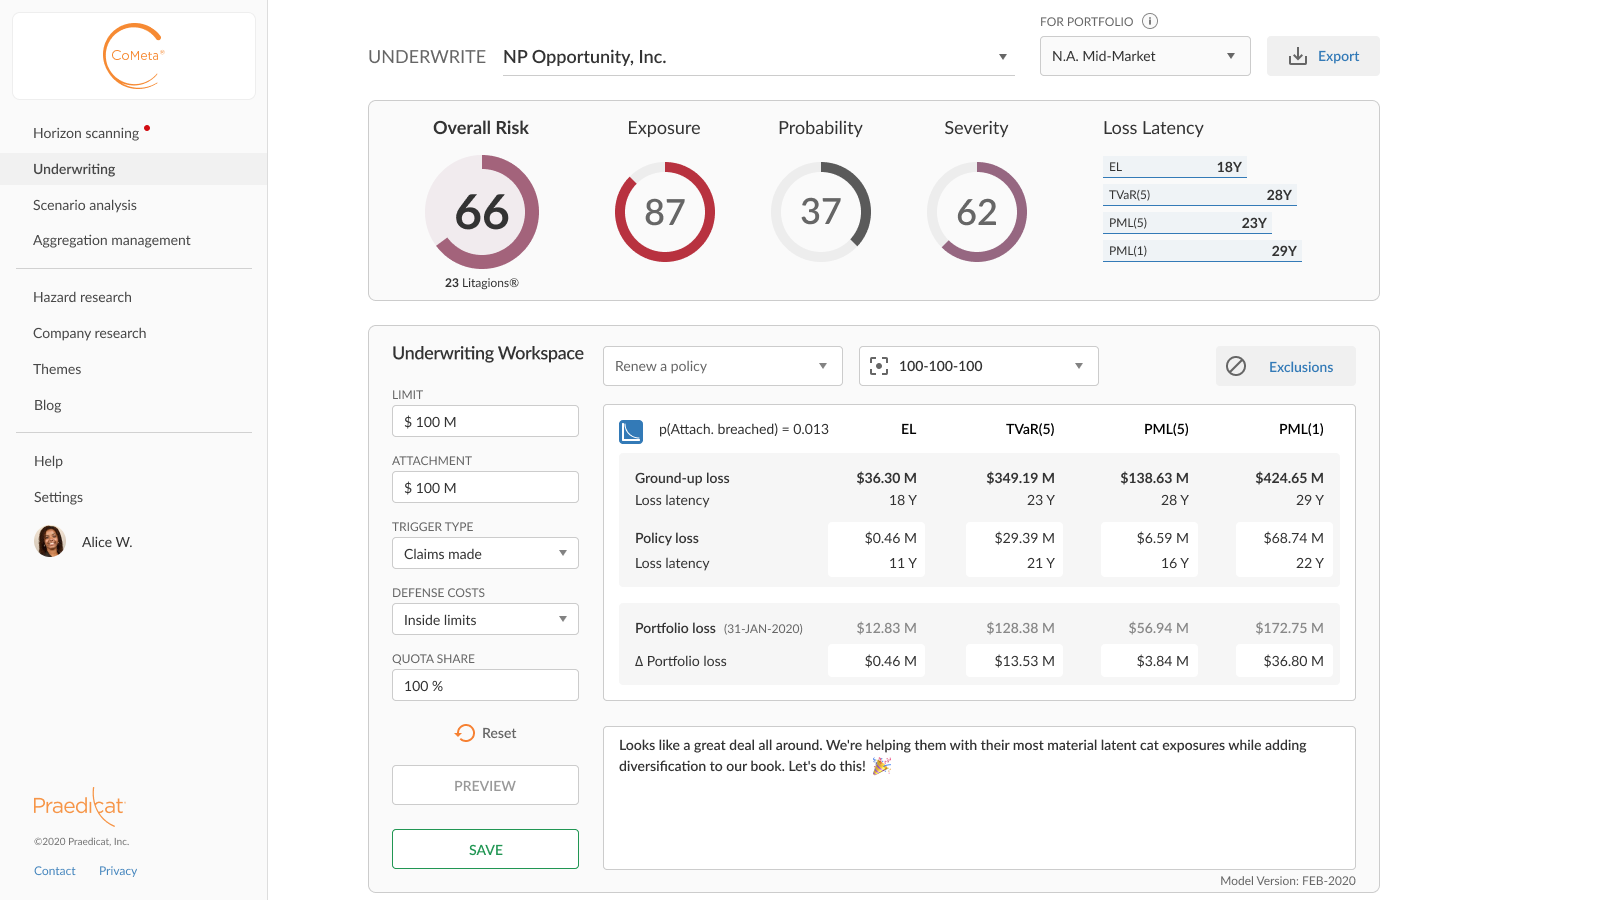The height and width of the screenshot is (900, 1600).
Task: Click Ground-up loss value $349.19 M
Action: pos(1020,478)
